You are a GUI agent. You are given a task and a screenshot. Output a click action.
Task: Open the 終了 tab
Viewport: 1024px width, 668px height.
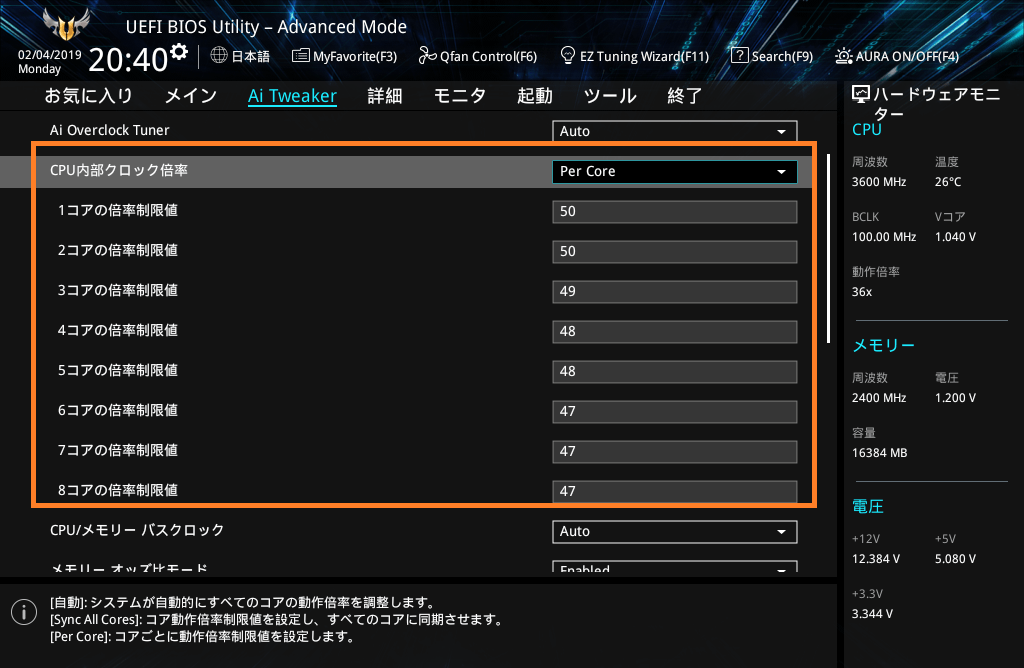tap(684, 96)
